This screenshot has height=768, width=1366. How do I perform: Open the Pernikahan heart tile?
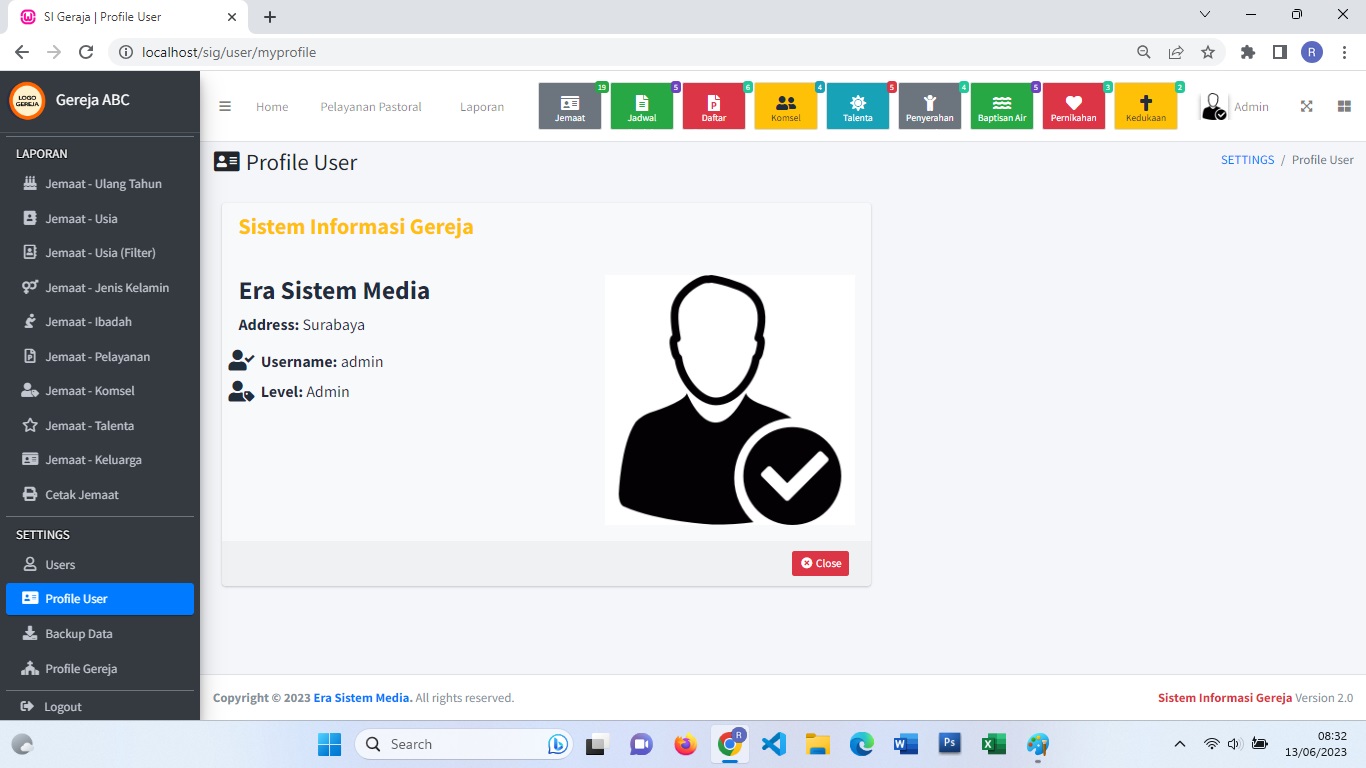point(1074,107)
